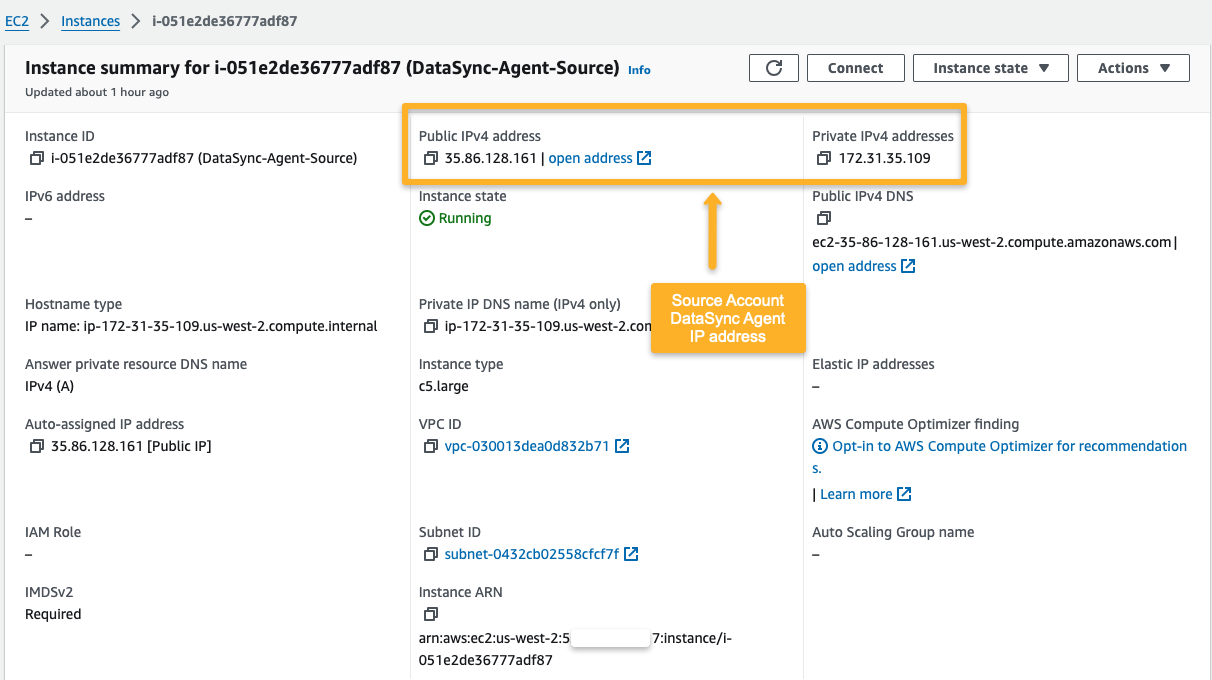Copy the Instance ARN
This screenshot has width=1212, height=680.
(431, 614)
